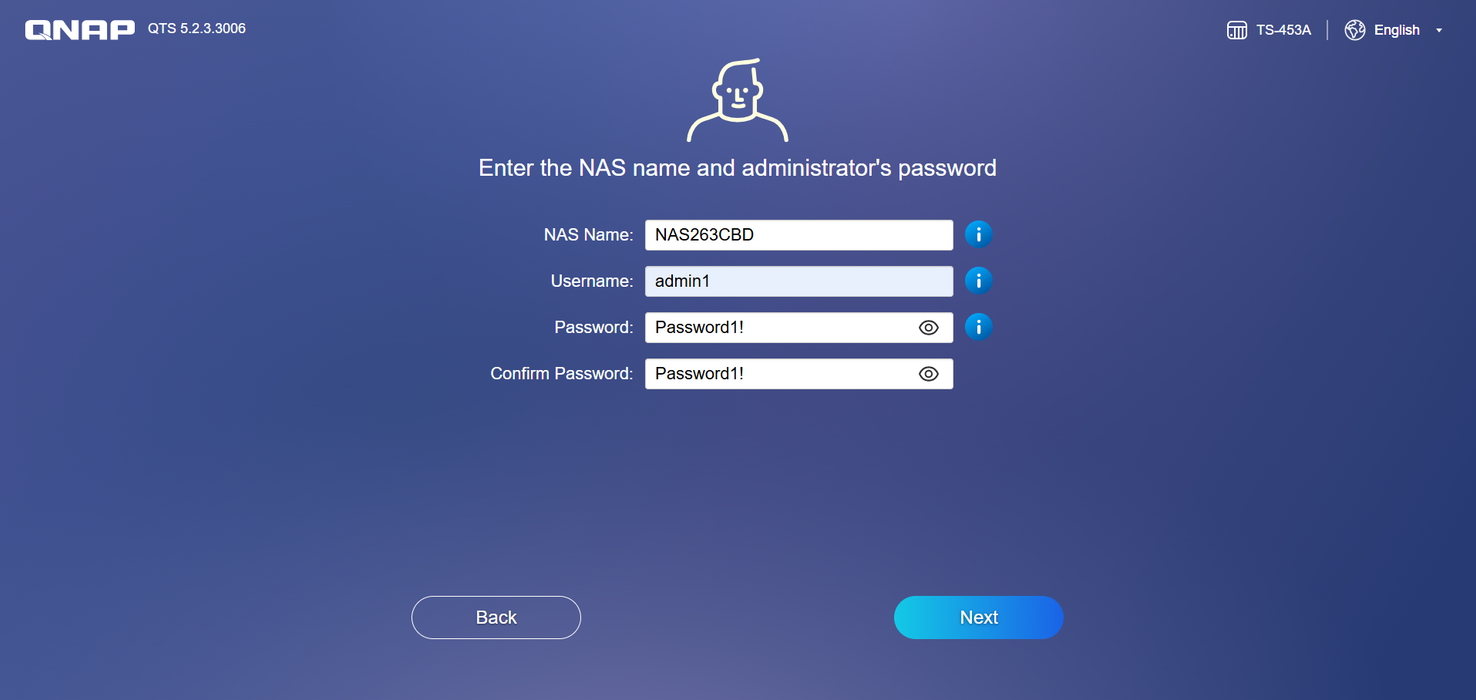Click the administrator avatar illustration
This screenshot has height=700, width=1476.
(x=738, y=101)
